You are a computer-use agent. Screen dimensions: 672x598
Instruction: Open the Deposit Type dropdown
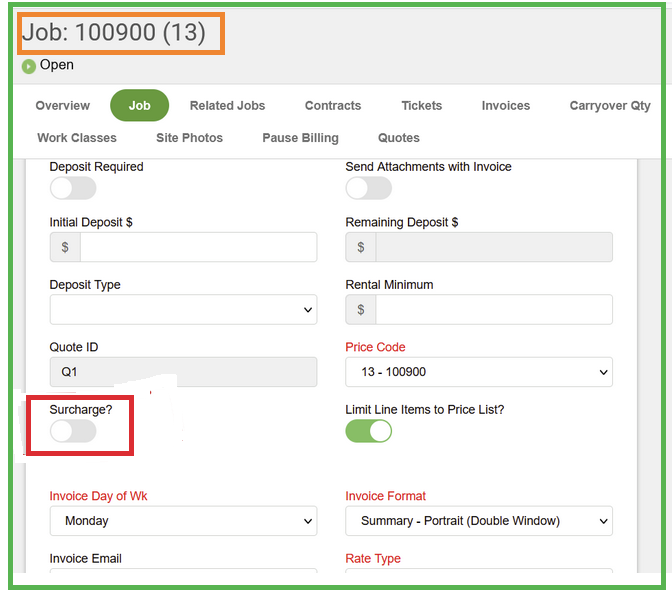click(183, 310)
